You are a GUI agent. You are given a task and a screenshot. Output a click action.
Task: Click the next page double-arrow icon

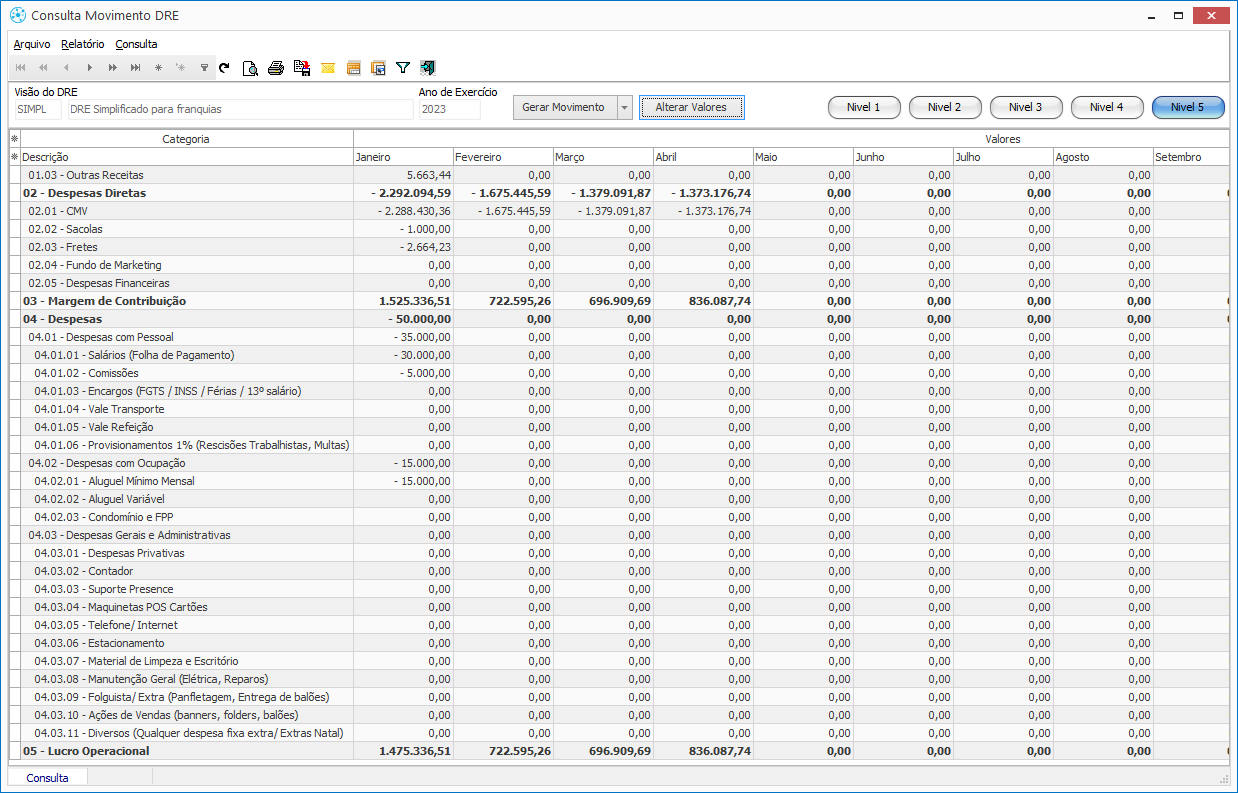point(112,68)
